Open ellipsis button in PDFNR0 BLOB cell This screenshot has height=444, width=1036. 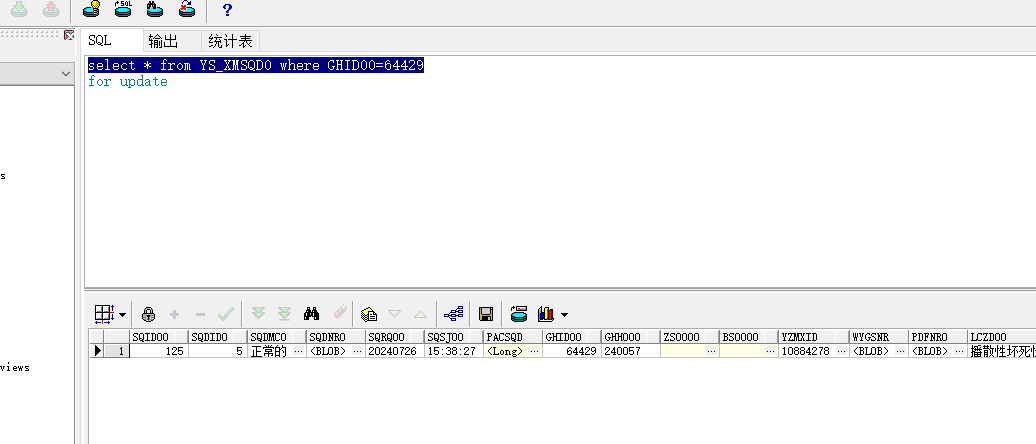coord(960,351)
